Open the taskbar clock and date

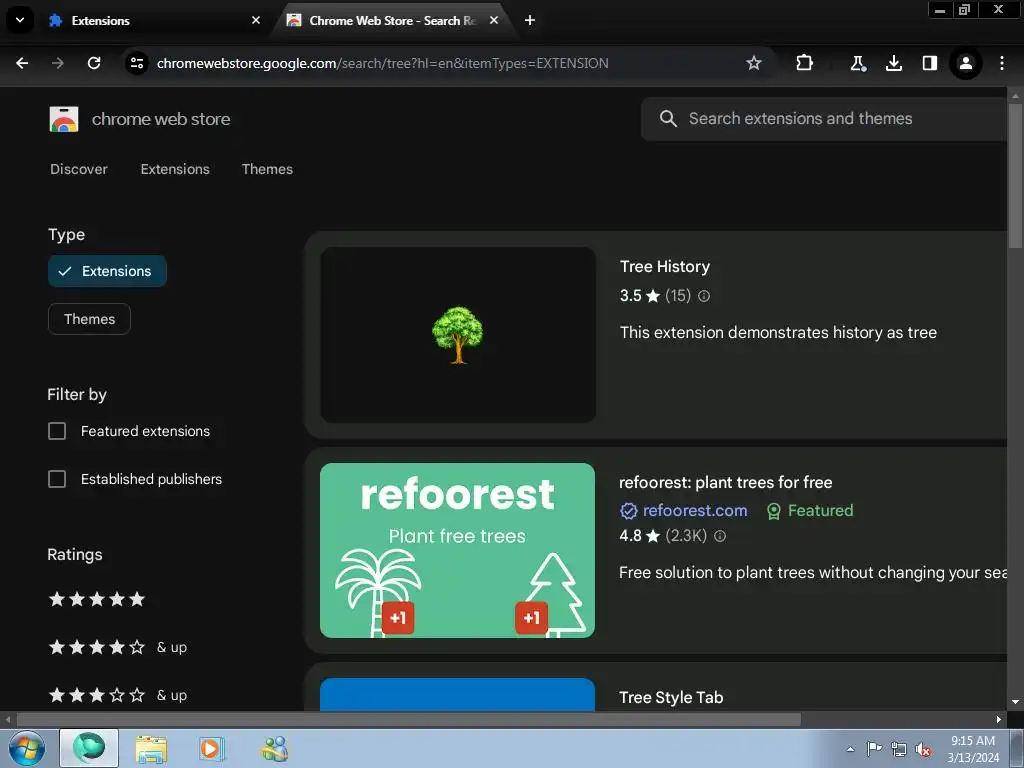click(x=973, y=749)
